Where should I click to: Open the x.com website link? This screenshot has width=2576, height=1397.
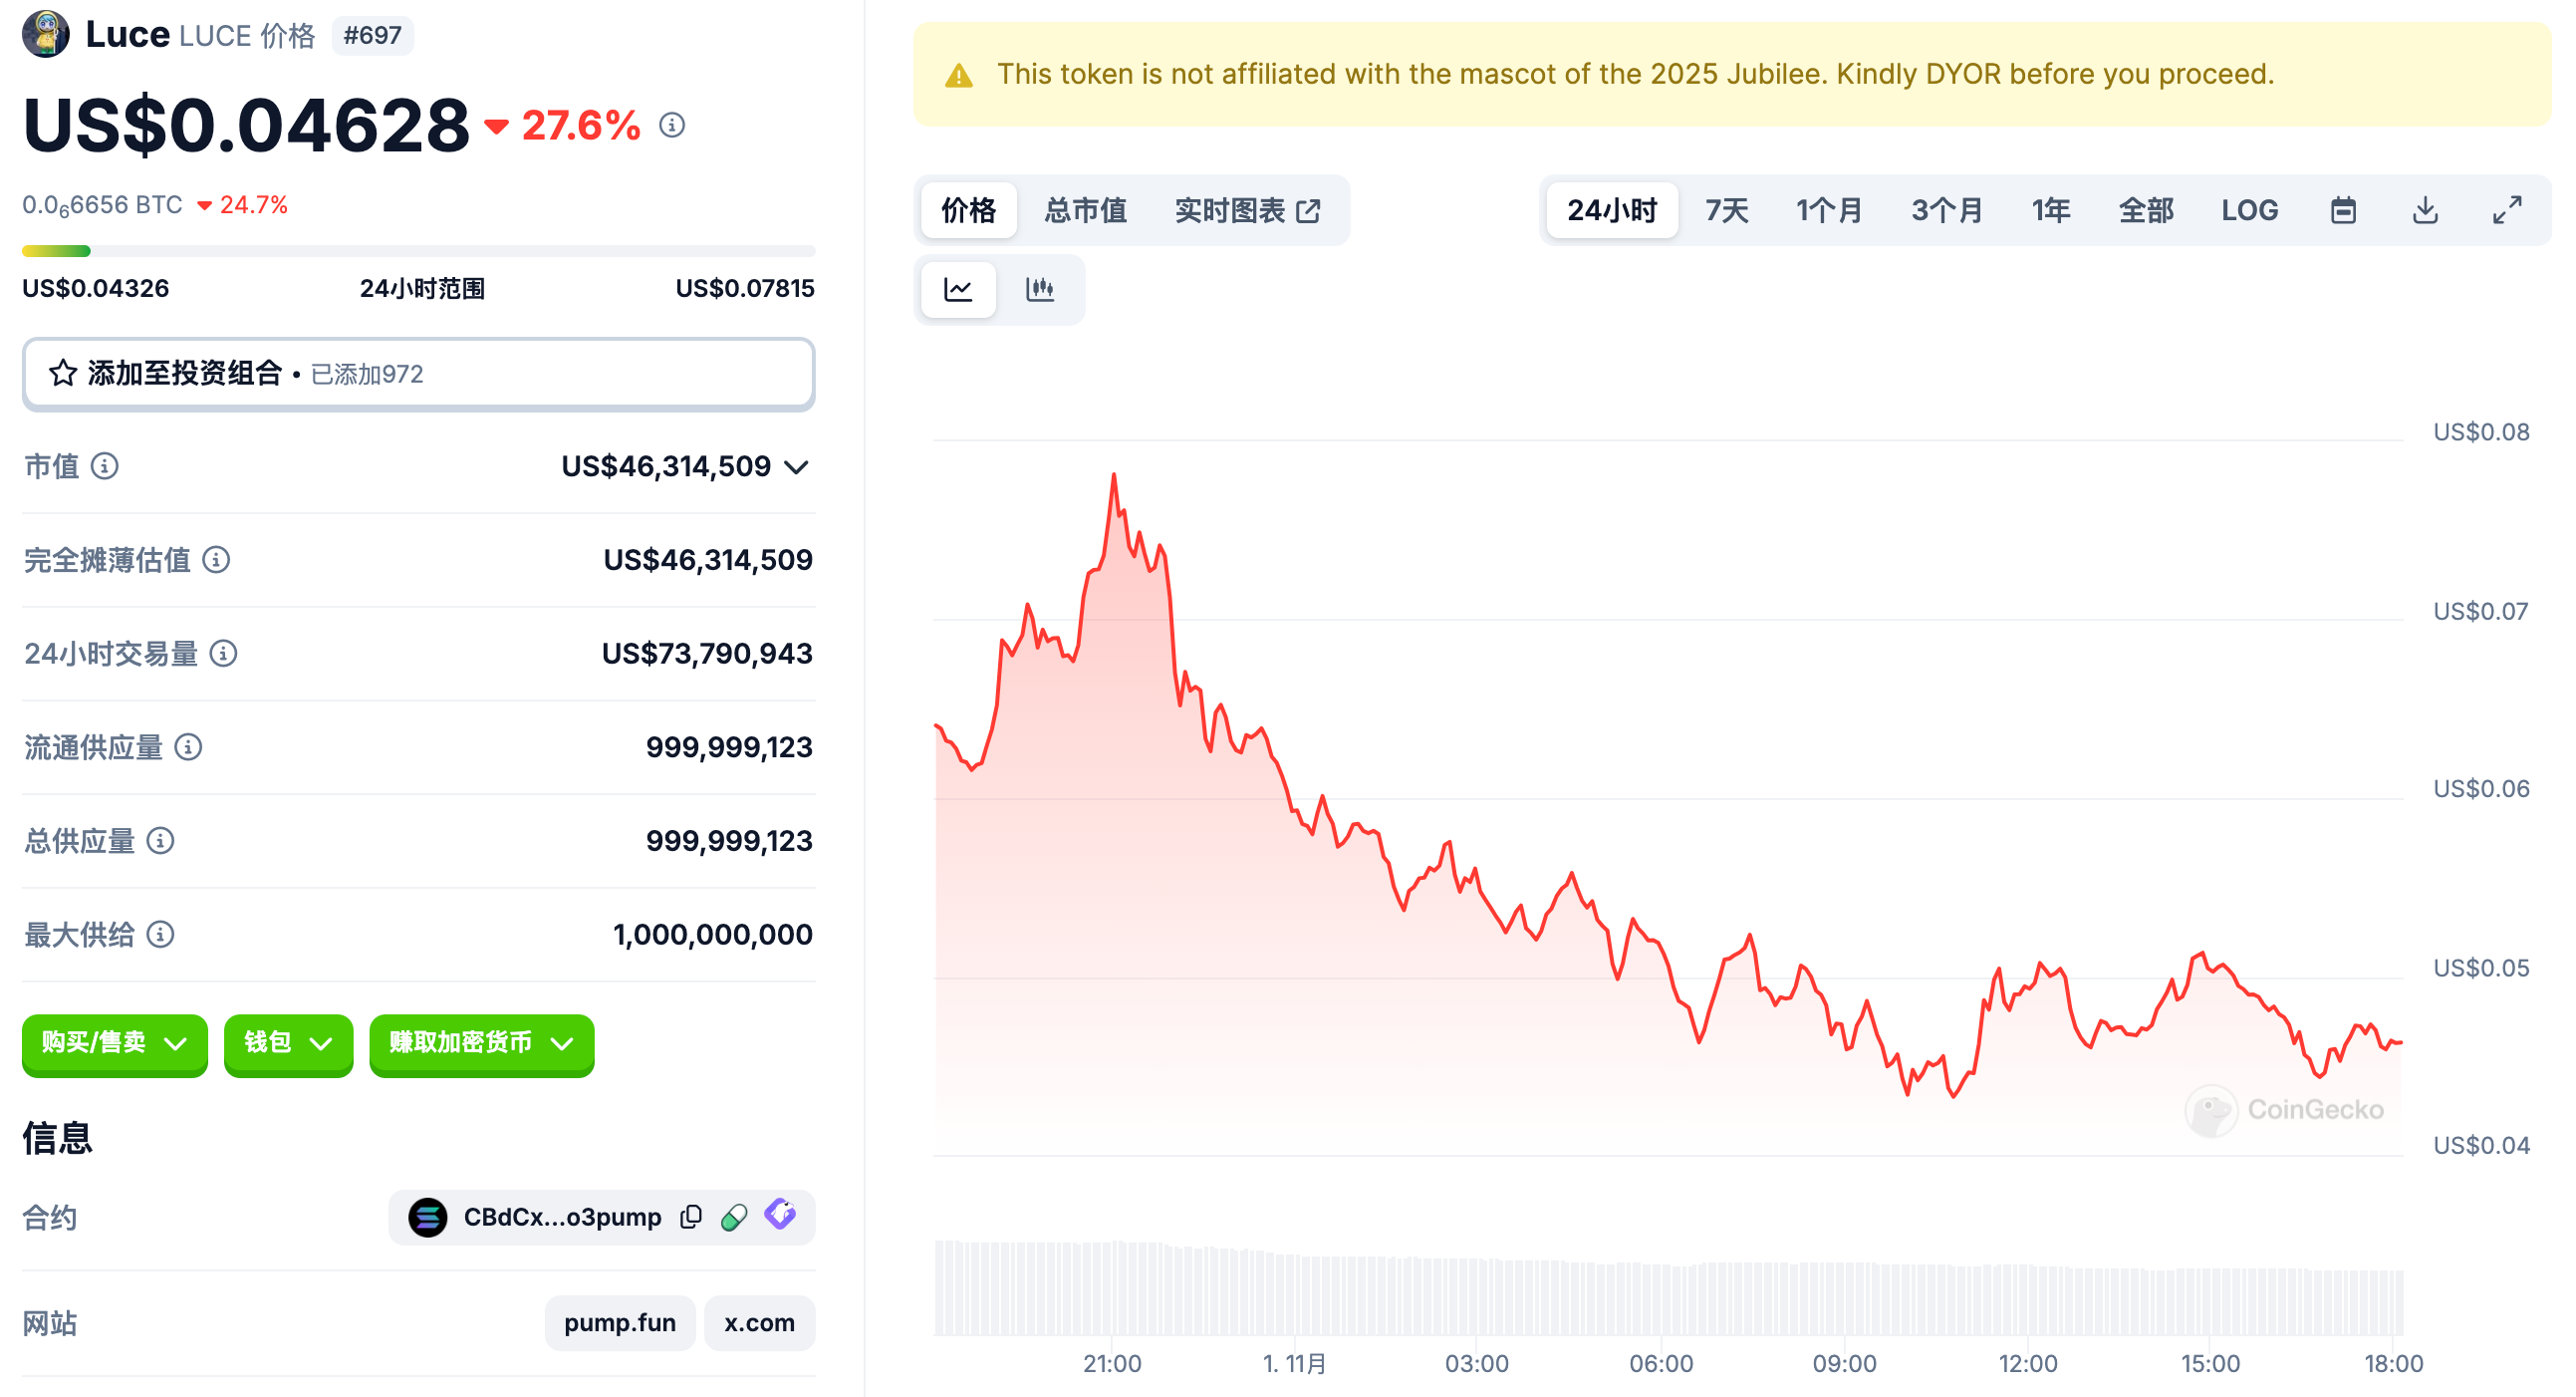758,1322
